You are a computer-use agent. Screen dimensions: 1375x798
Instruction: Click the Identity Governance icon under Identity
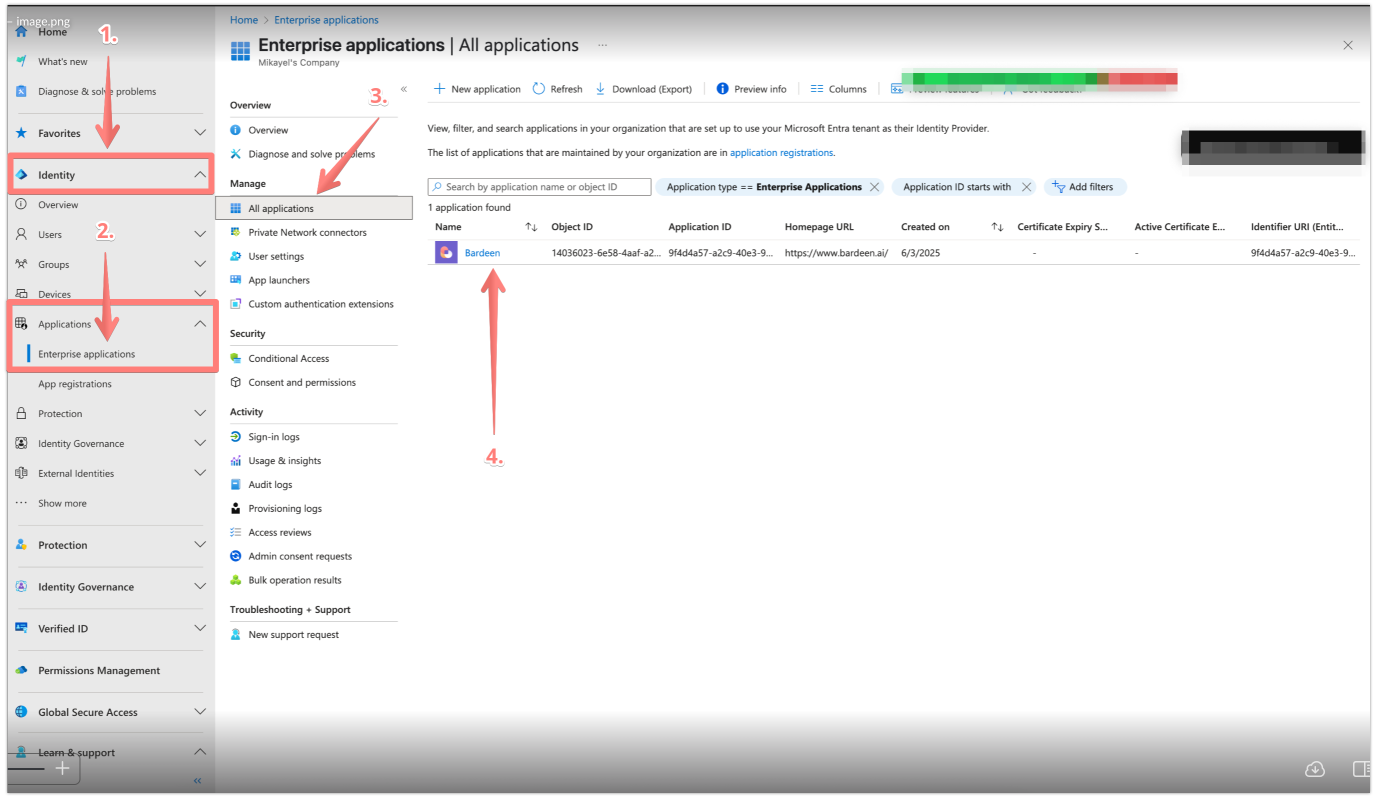[x=21, y=443]
